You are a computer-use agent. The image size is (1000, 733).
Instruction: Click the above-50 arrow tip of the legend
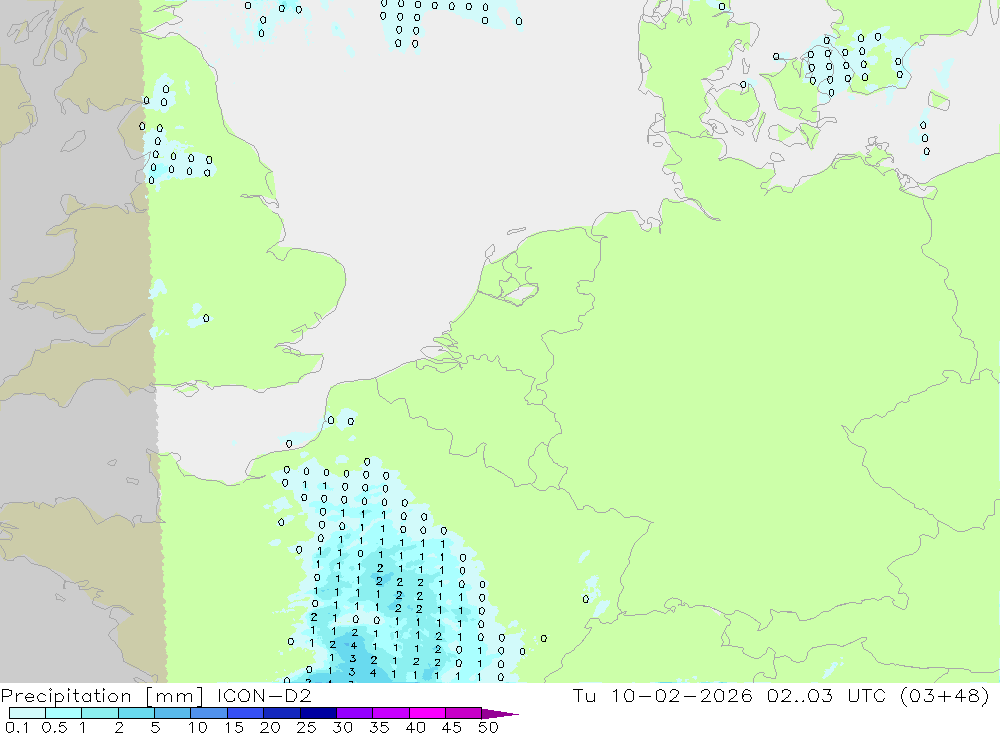pyautogui.click(x=501, y=714)
